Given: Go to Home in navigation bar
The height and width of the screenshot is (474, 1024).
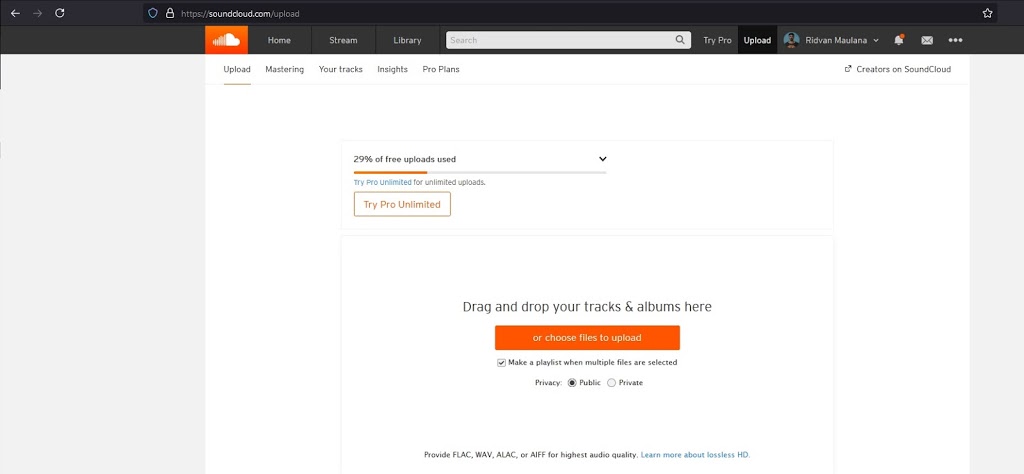Looking at the screenshot, I should click(279, 40).
